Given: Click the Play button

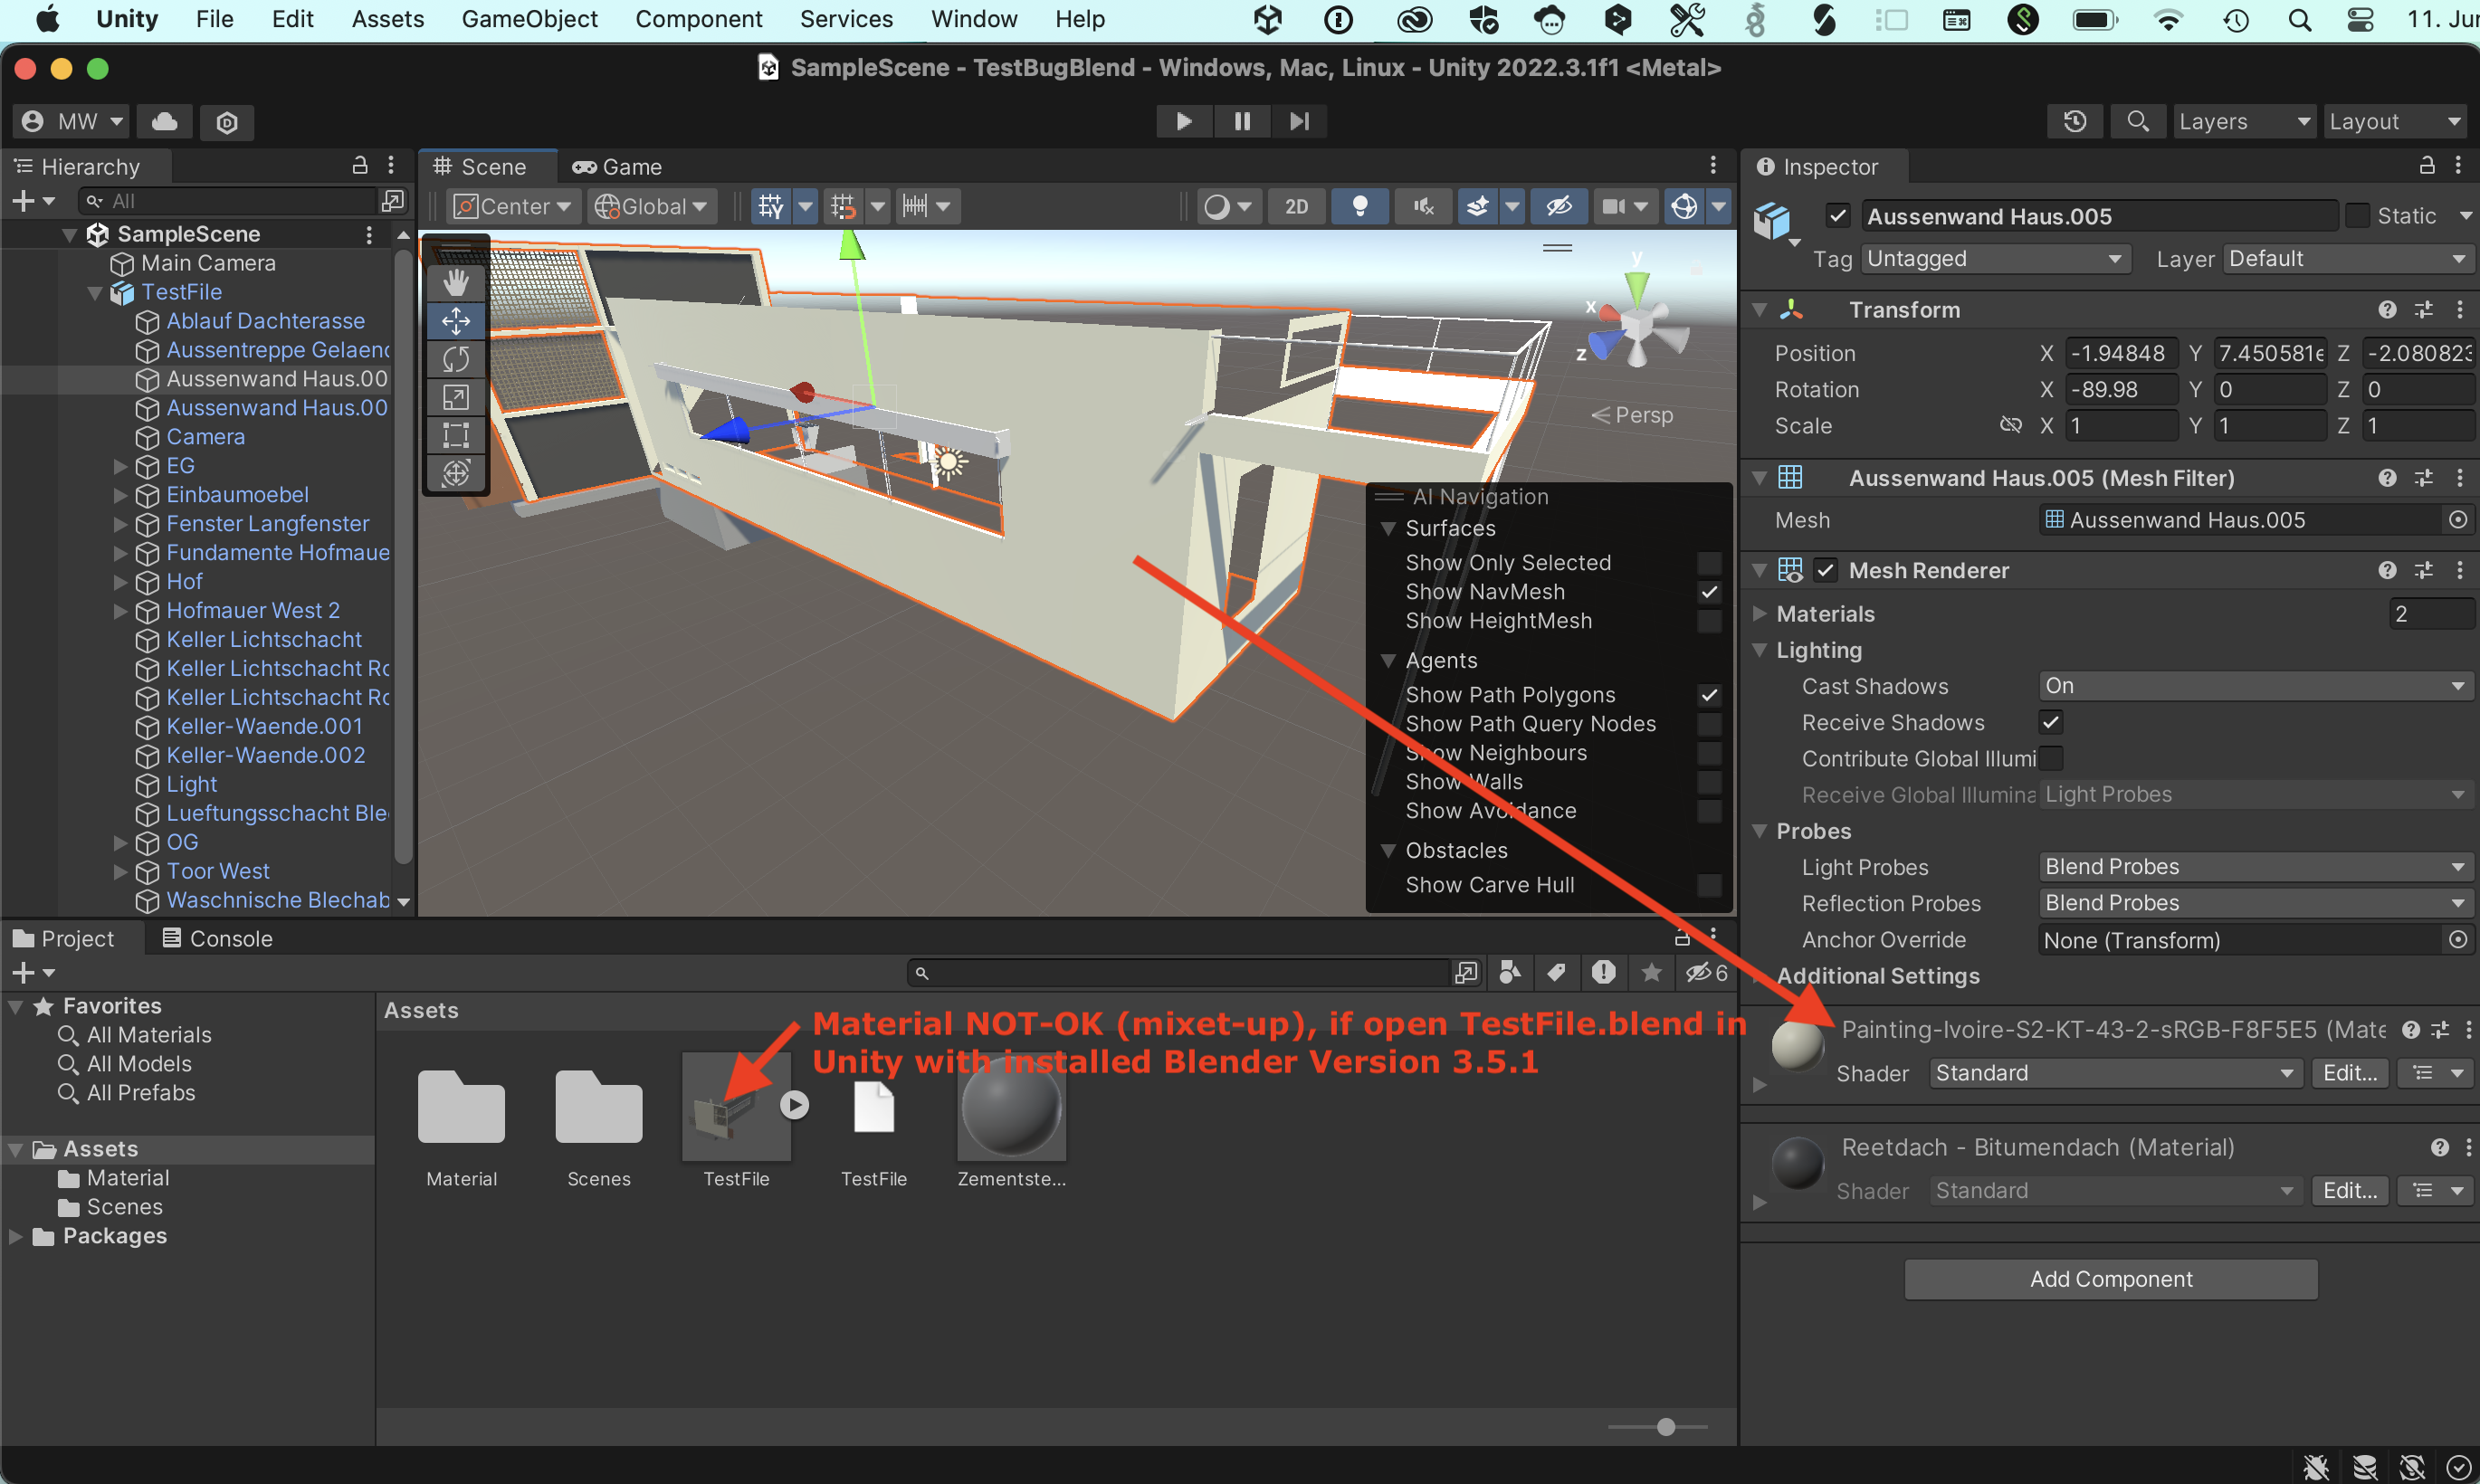Looking at the screenshot, I should click(1183, 121).
